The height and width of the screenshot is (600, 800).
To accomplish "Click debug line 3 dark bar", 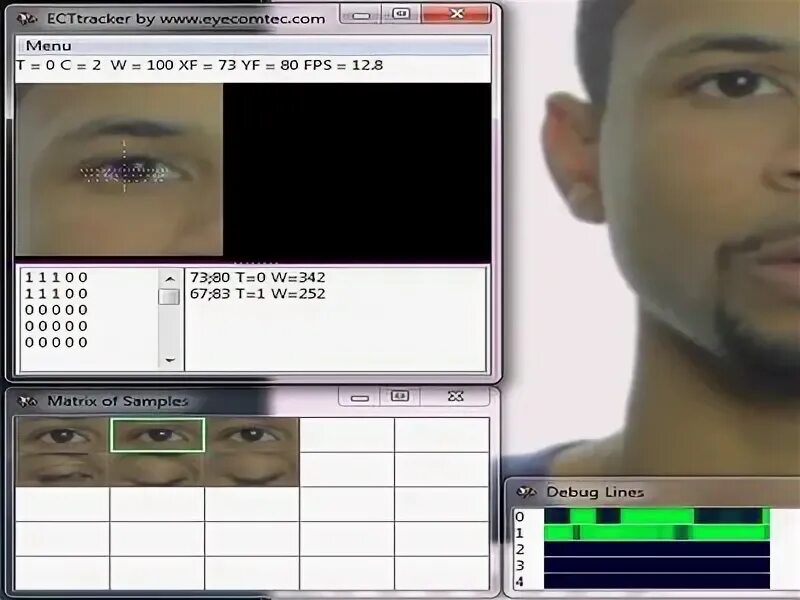I will click(x=657, y=565).
